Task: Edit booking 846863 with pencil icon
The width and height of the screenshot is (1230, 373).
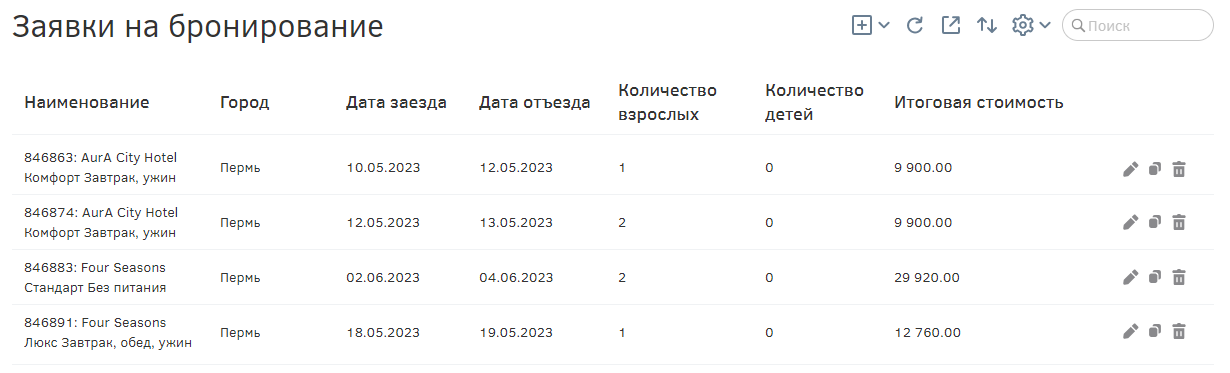Action: point(1130,169)
